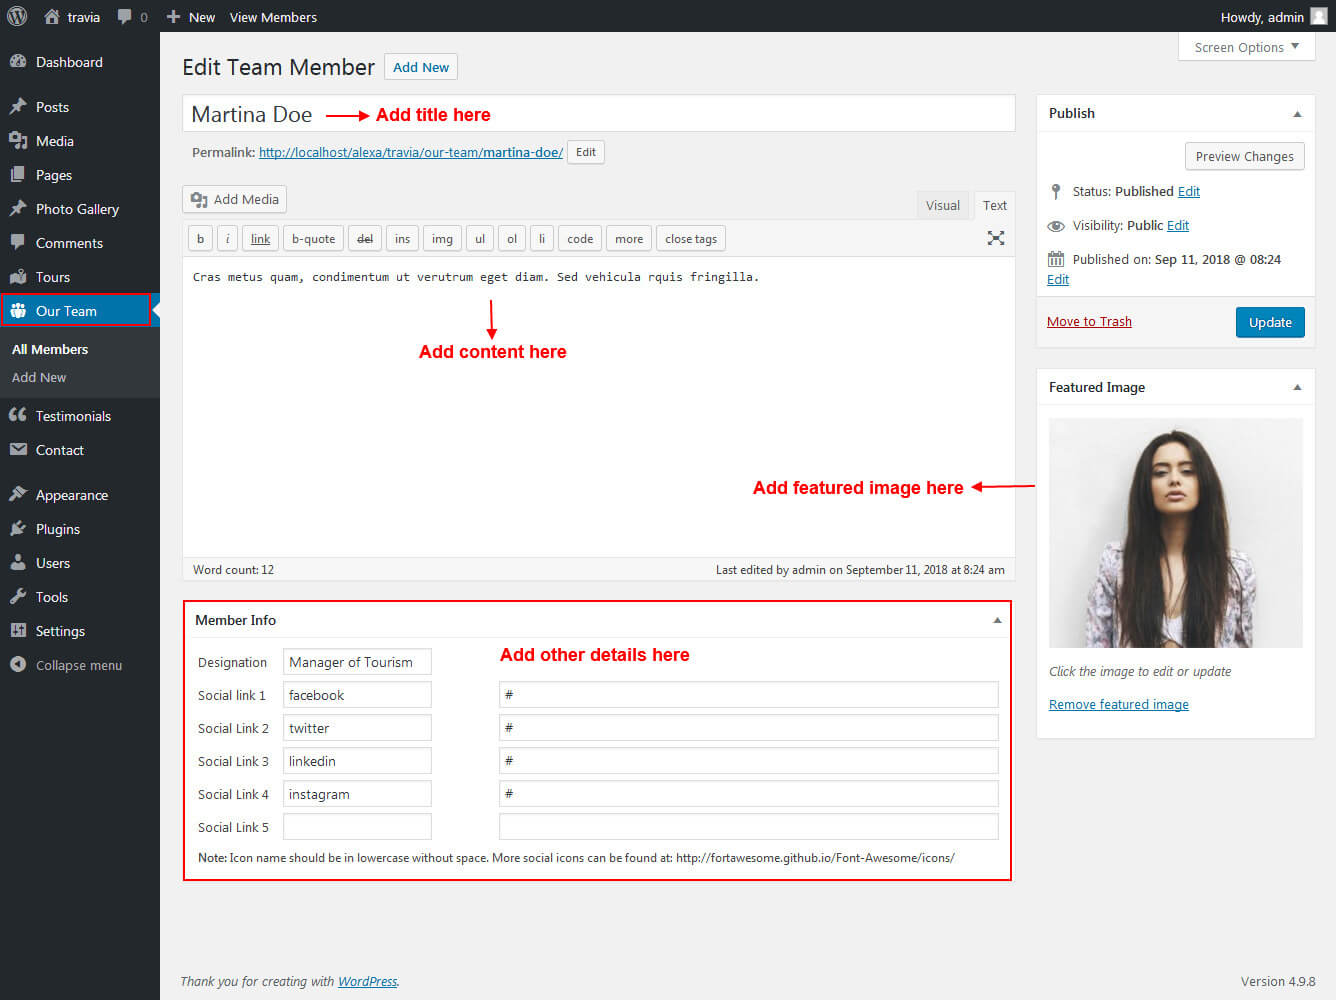Click the admin avatar icon
Screen dimensions: 1336x1000
point(1319,16)
